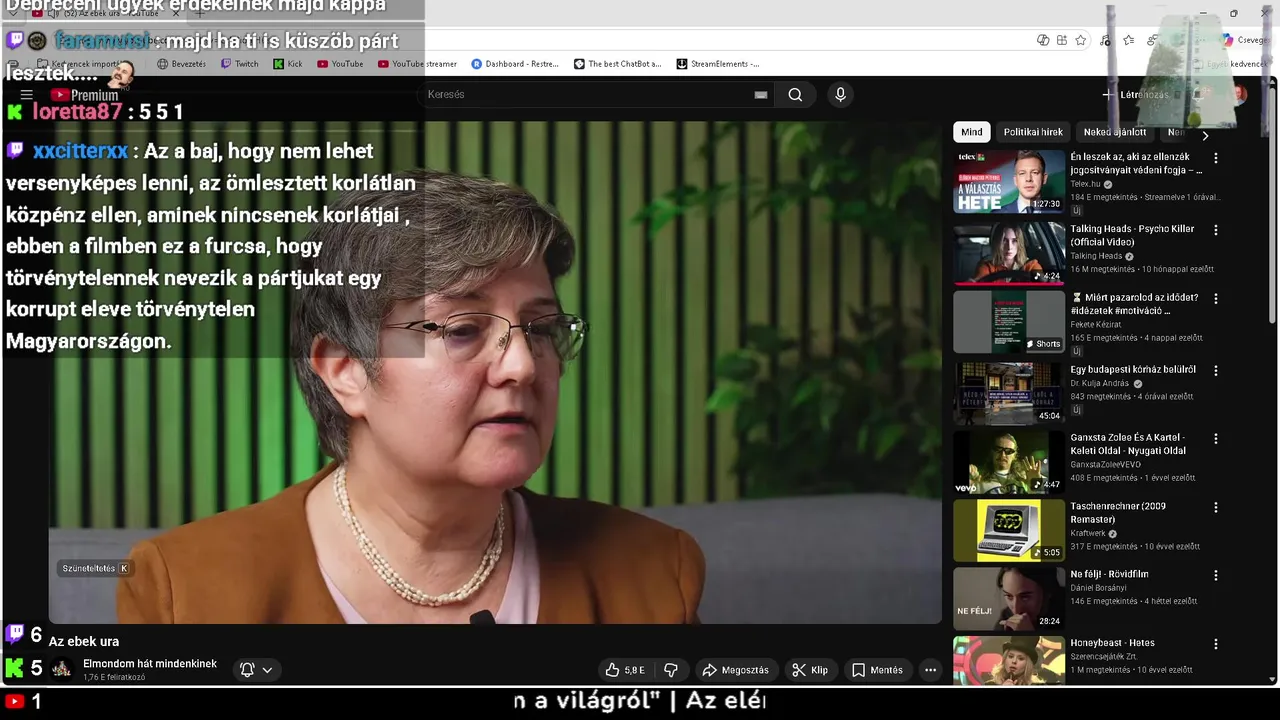Select the Mind filter chip
This screenshot has width=1280, height=720.
[972, 132]
